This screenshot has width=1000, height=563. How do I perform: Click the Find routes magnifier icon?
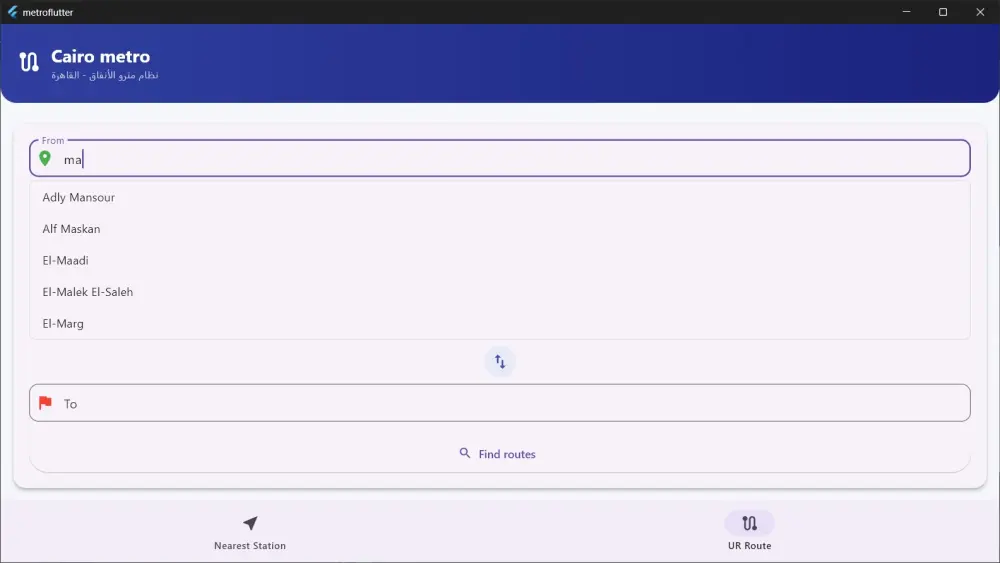(x=465, y=453)
